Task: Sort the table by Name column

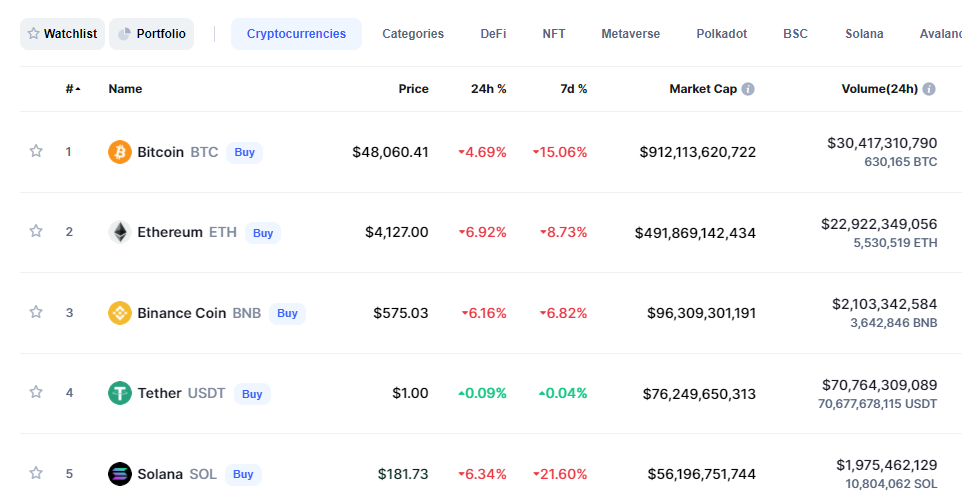Action: pos(125,89)
